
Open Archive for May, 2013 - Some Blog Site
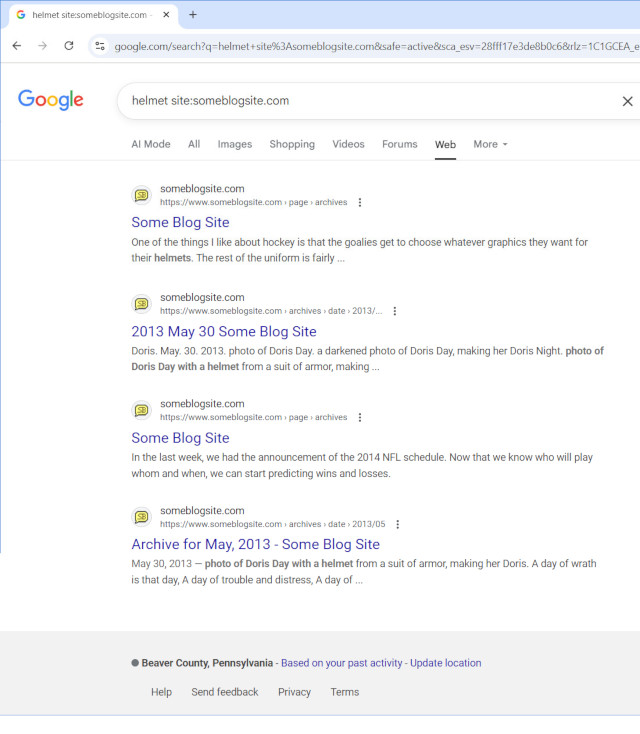(256, 544)
